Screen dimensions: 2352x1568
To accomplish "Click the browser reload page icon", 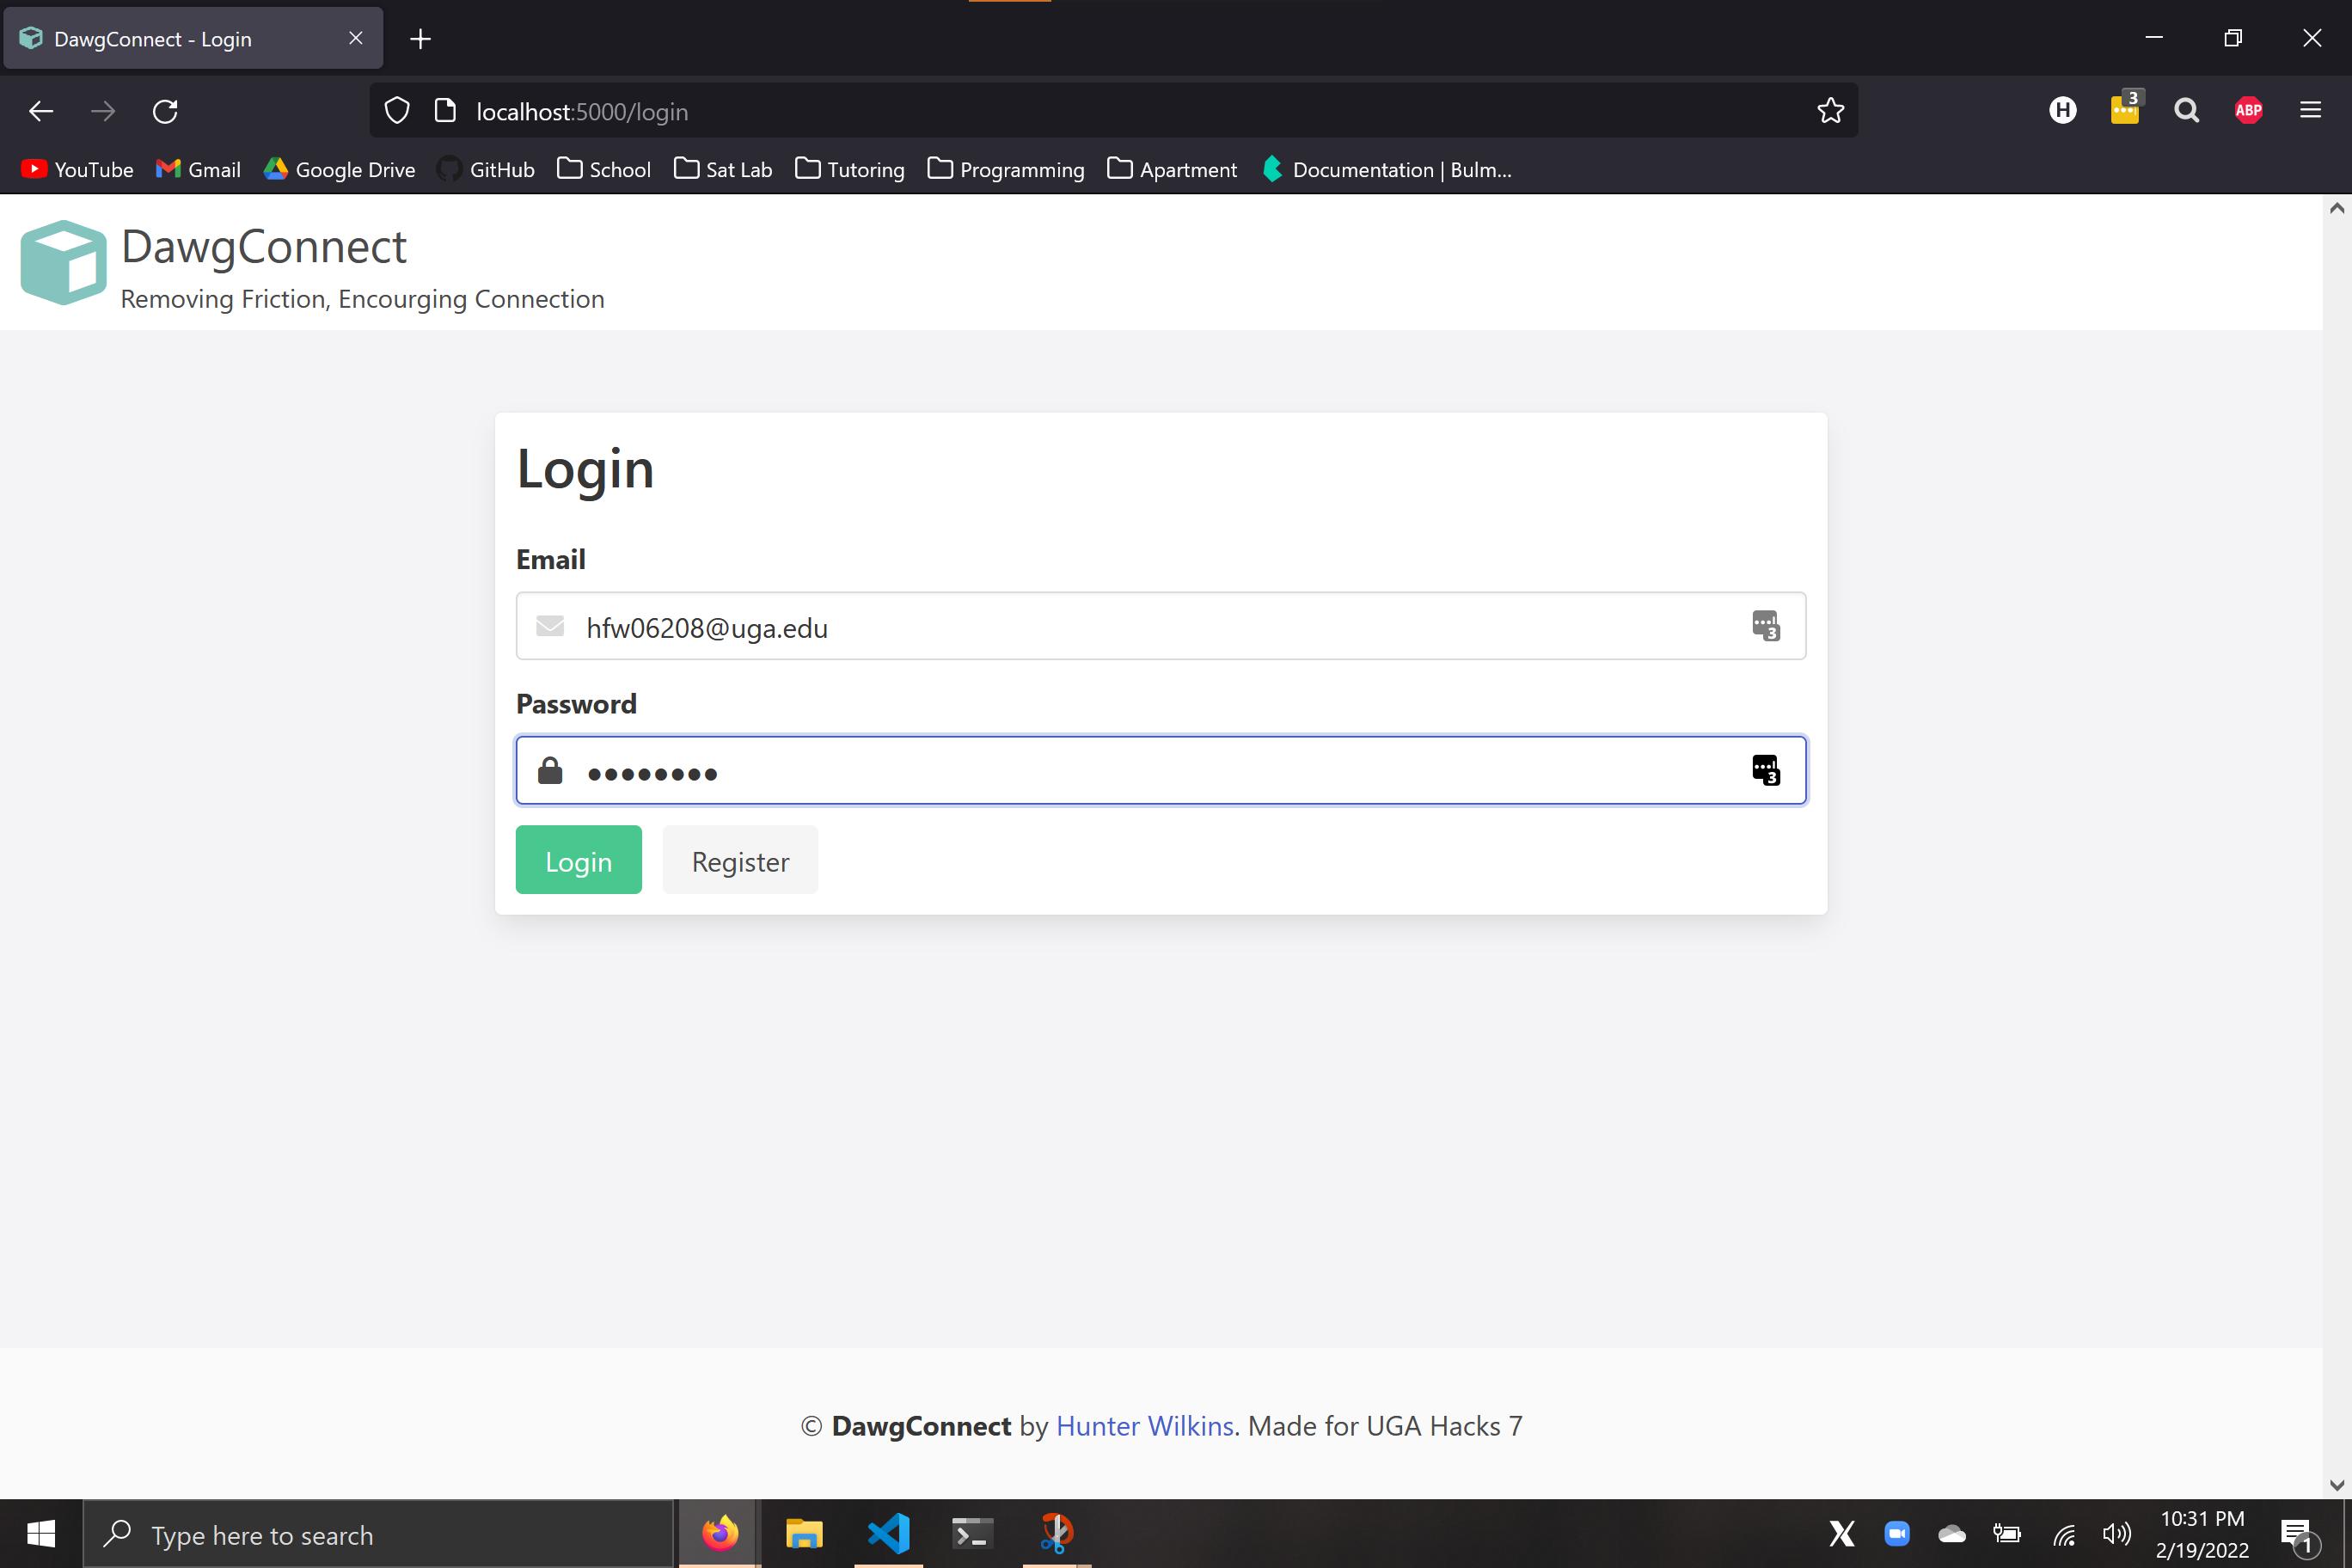I will [x=165, y=111].
